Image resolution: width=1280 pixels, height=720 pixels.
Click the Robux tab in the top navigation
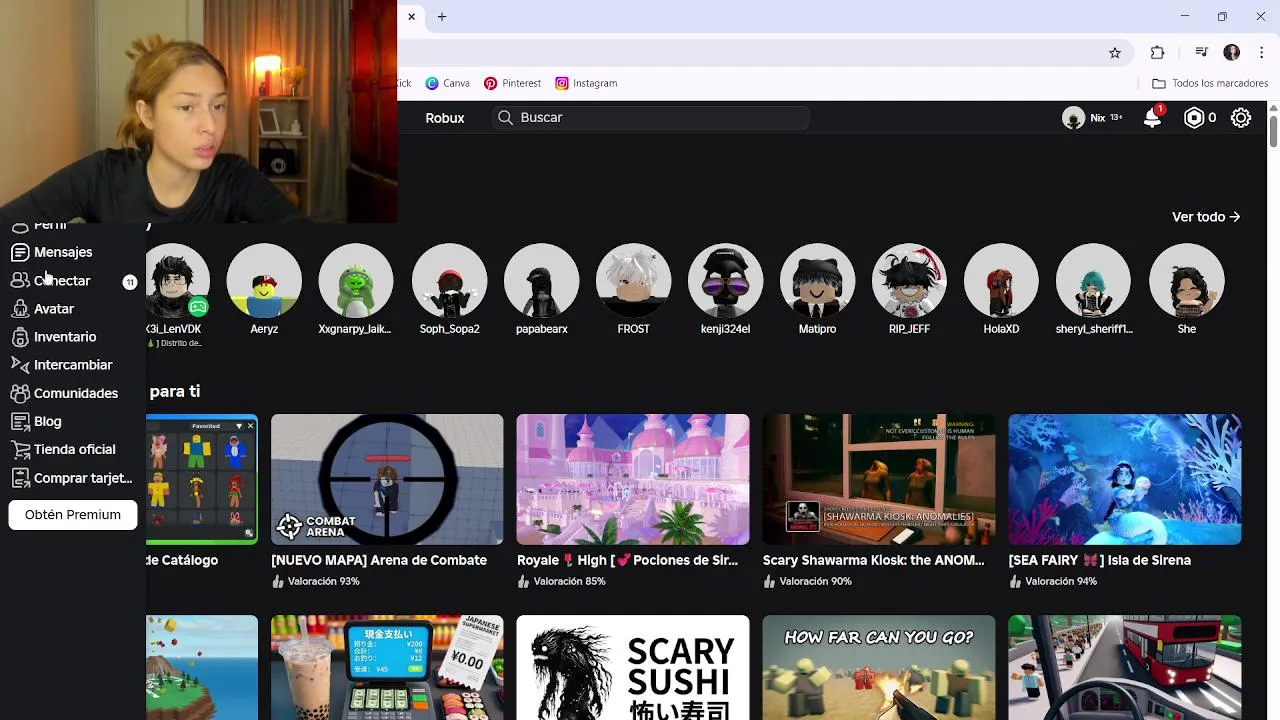click(445, 118)
